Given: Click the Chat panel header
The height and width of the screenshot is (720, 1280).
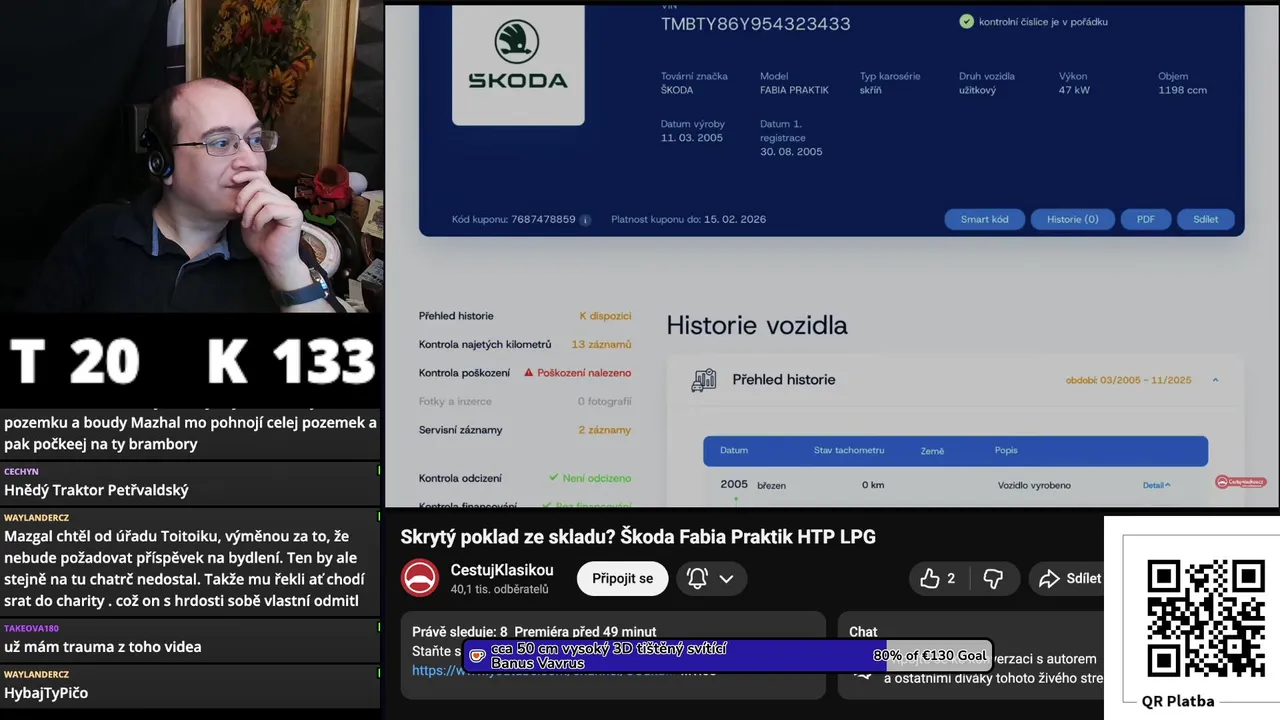Looking at the screenshot, I should (x=863, y=632).
